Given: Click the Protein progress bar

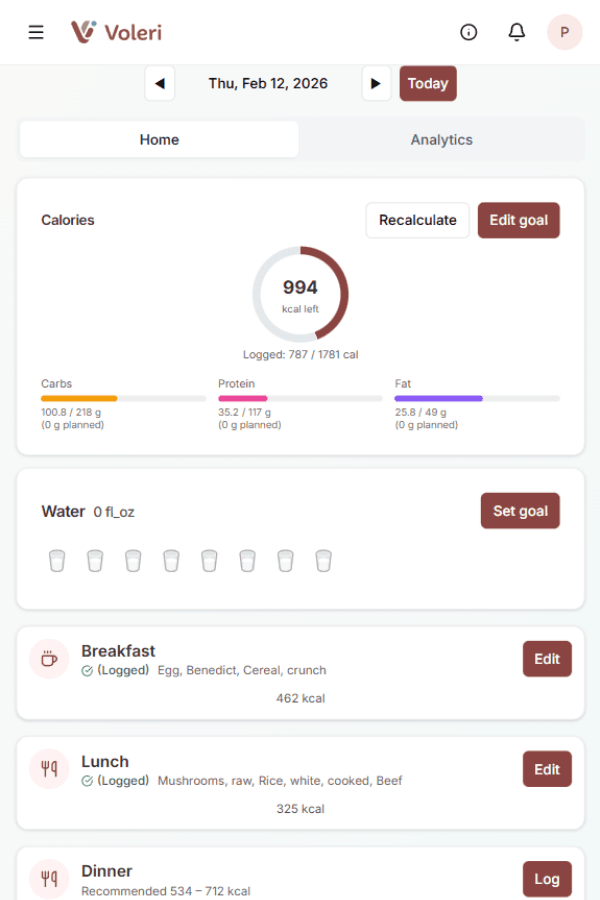Looking at the screenshot, I should [x=300, y=397].
